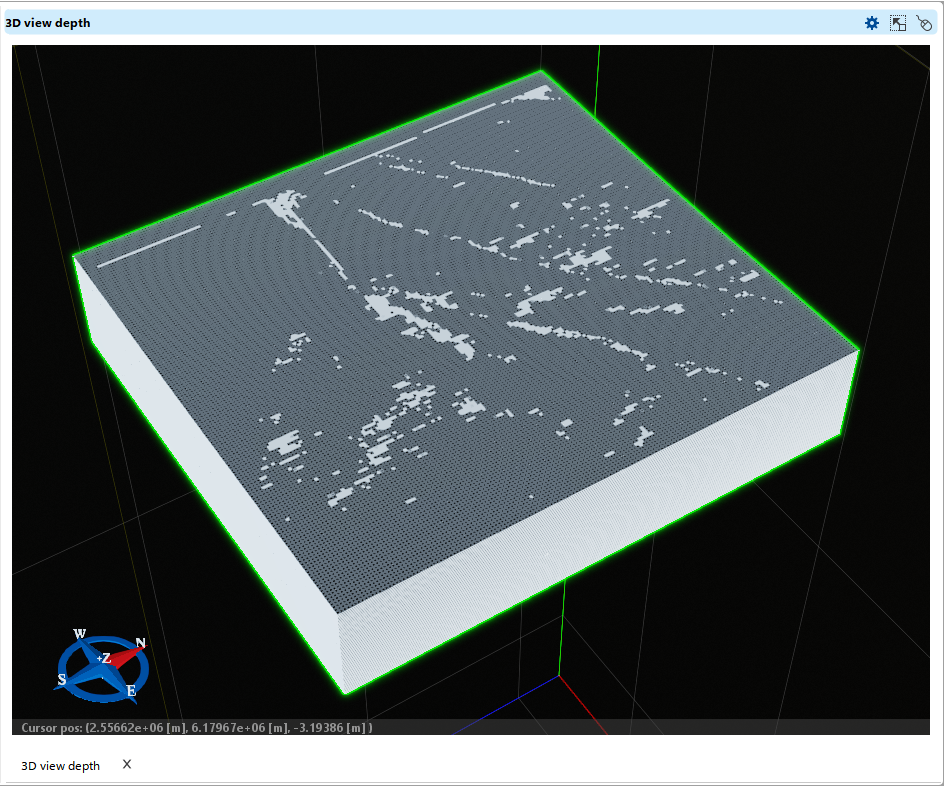The width and height of the screenshot is (944, 786).
Task: Close the 3D view depth tab
Action: 126,764
